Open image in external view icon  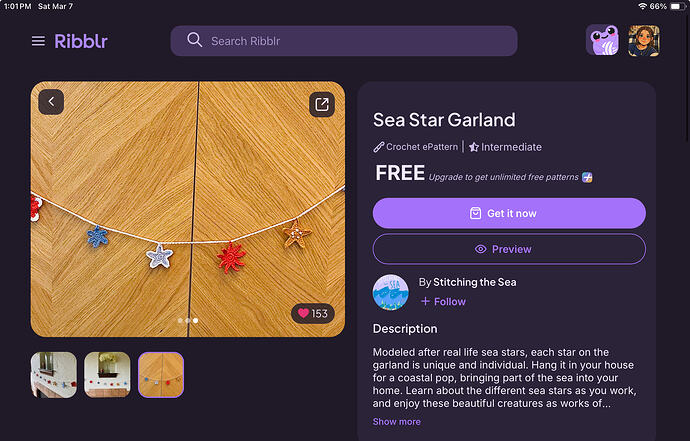322,104
